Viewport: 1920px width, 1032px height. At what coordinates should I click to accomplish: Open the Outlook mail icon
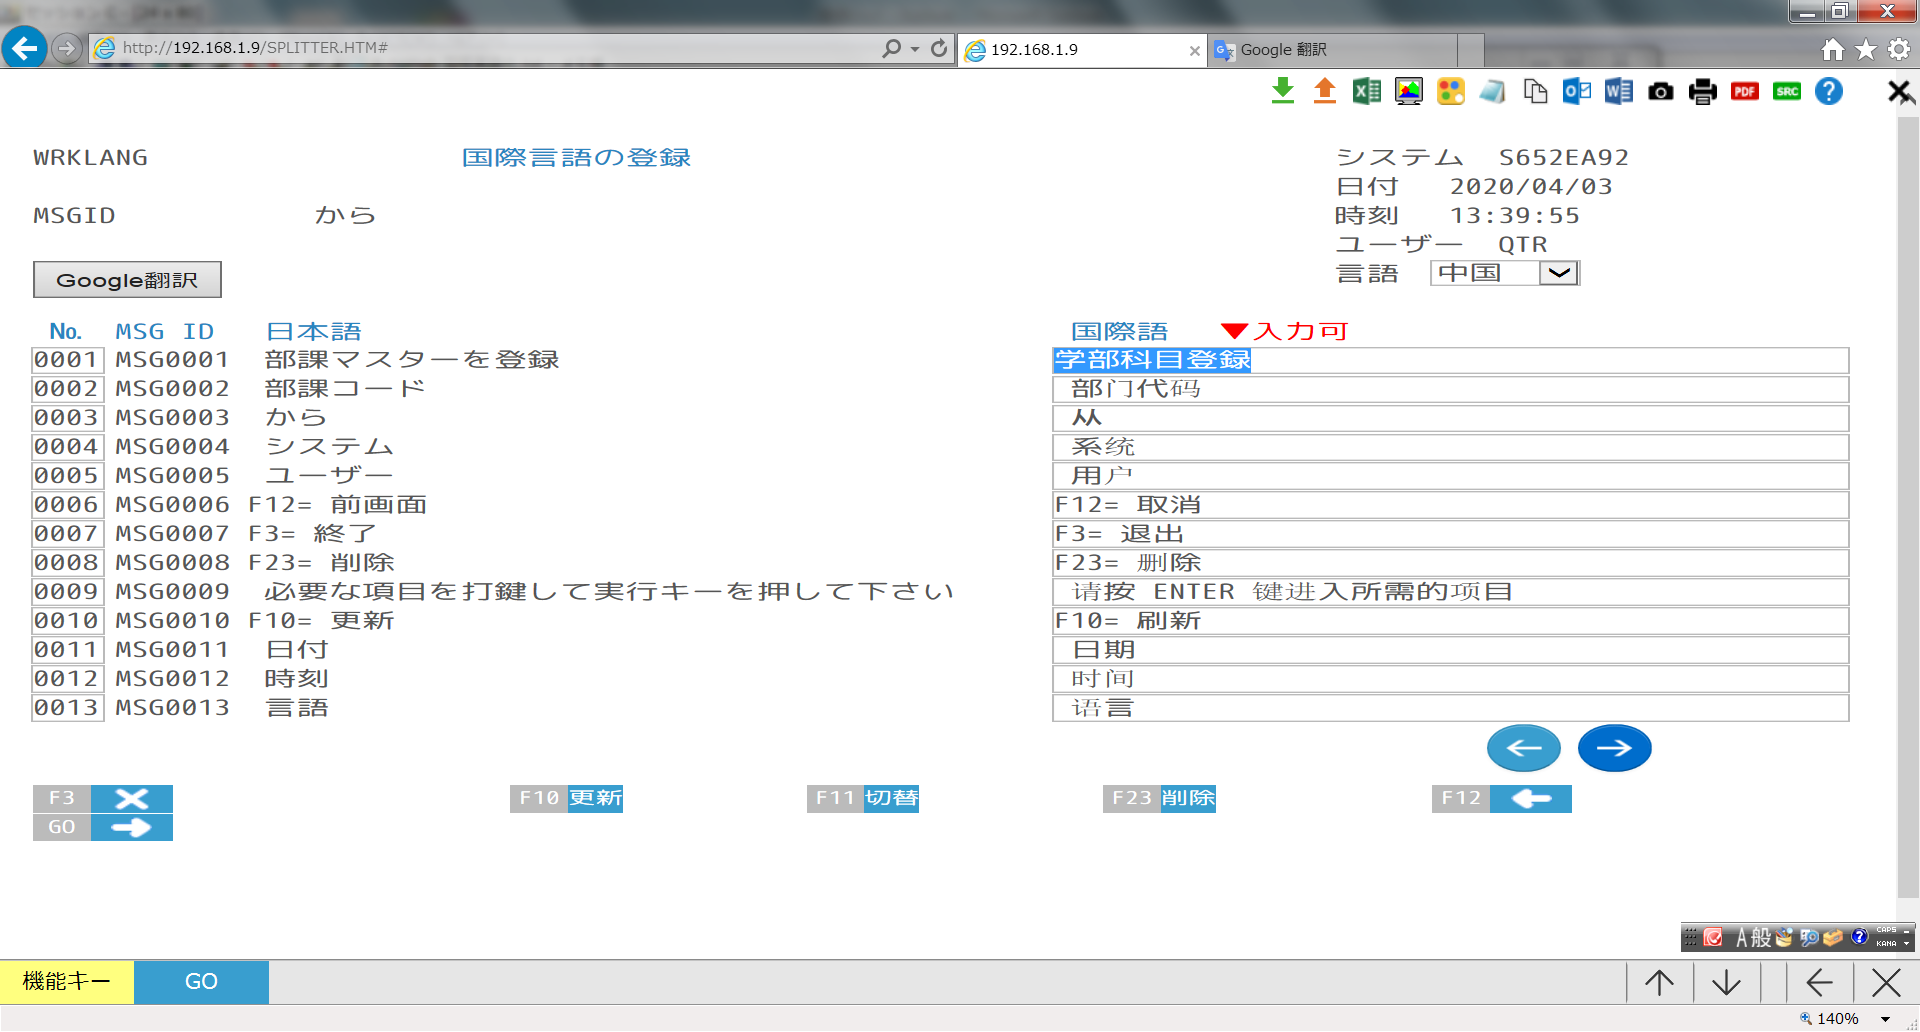[1577, 92]
